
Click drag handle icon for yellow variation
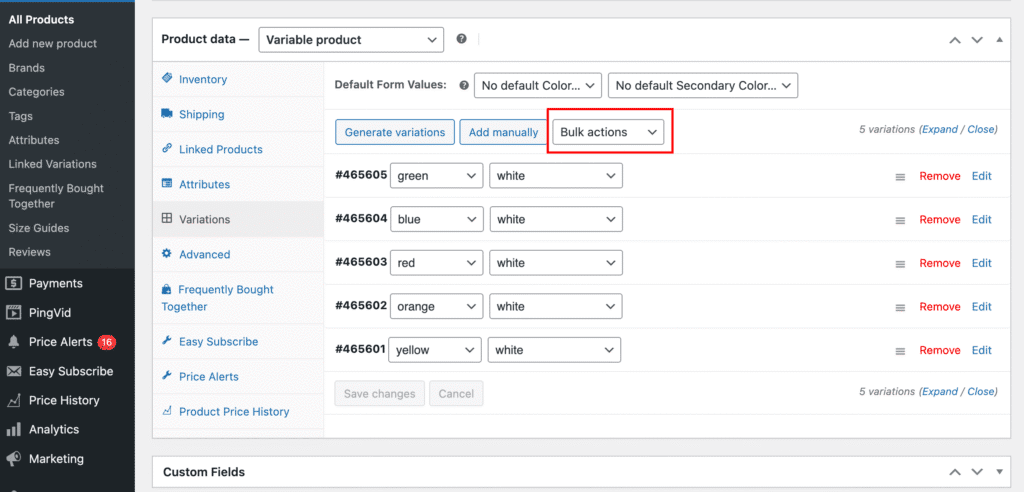point(900,351)
